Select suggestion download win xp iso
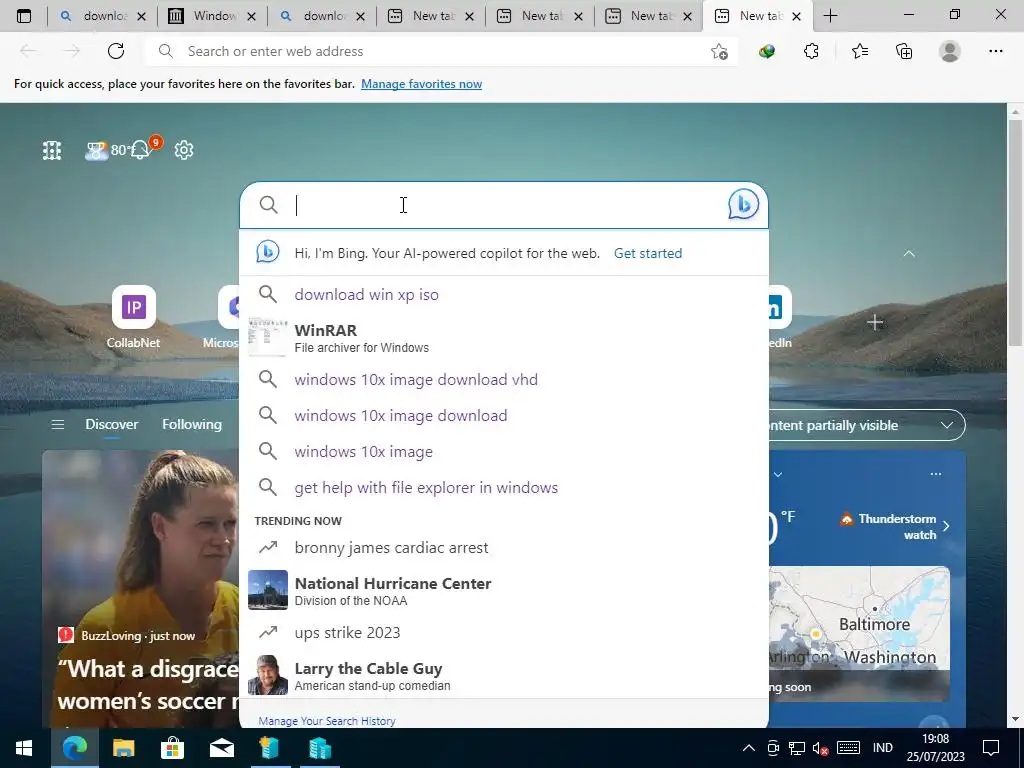The width and height of the screenshot is (1024, 768). 504,295
